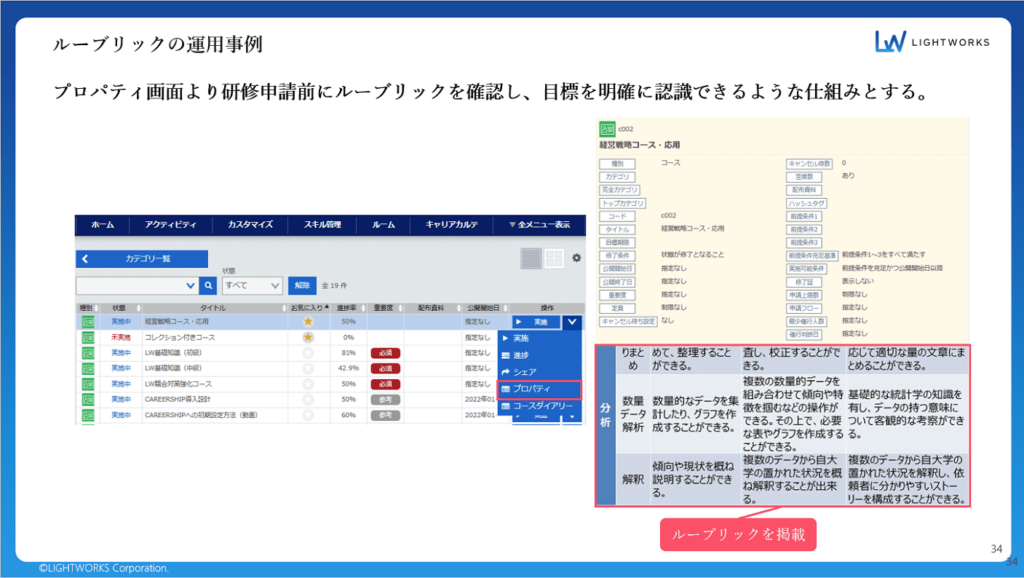This screenshot has width=1024, height=578.
Task: Toggle favorite star for 経営戦略コース・応用
Action: click(308, 322)
